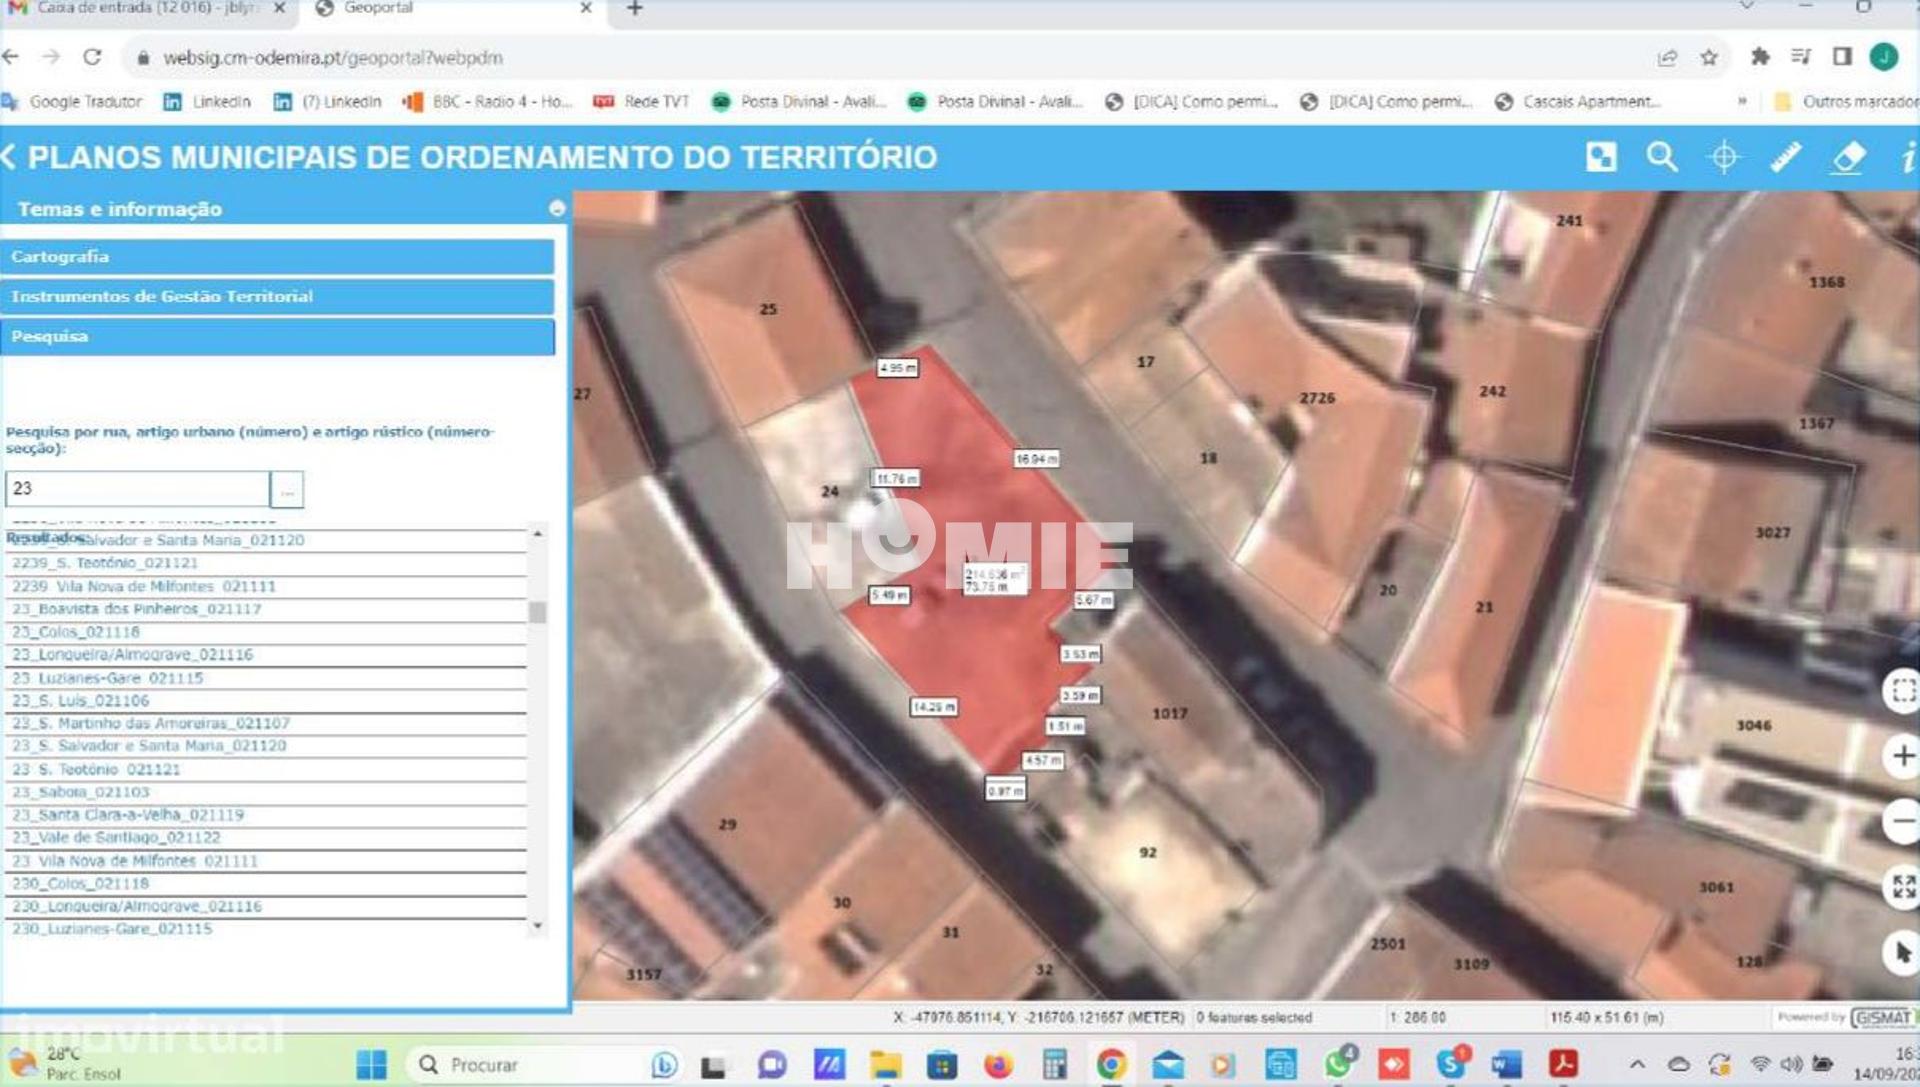Open the basemap/layers switcher icon
The width and height of the screenshot is (1920, 1087).
click(x=1601, y=157)
